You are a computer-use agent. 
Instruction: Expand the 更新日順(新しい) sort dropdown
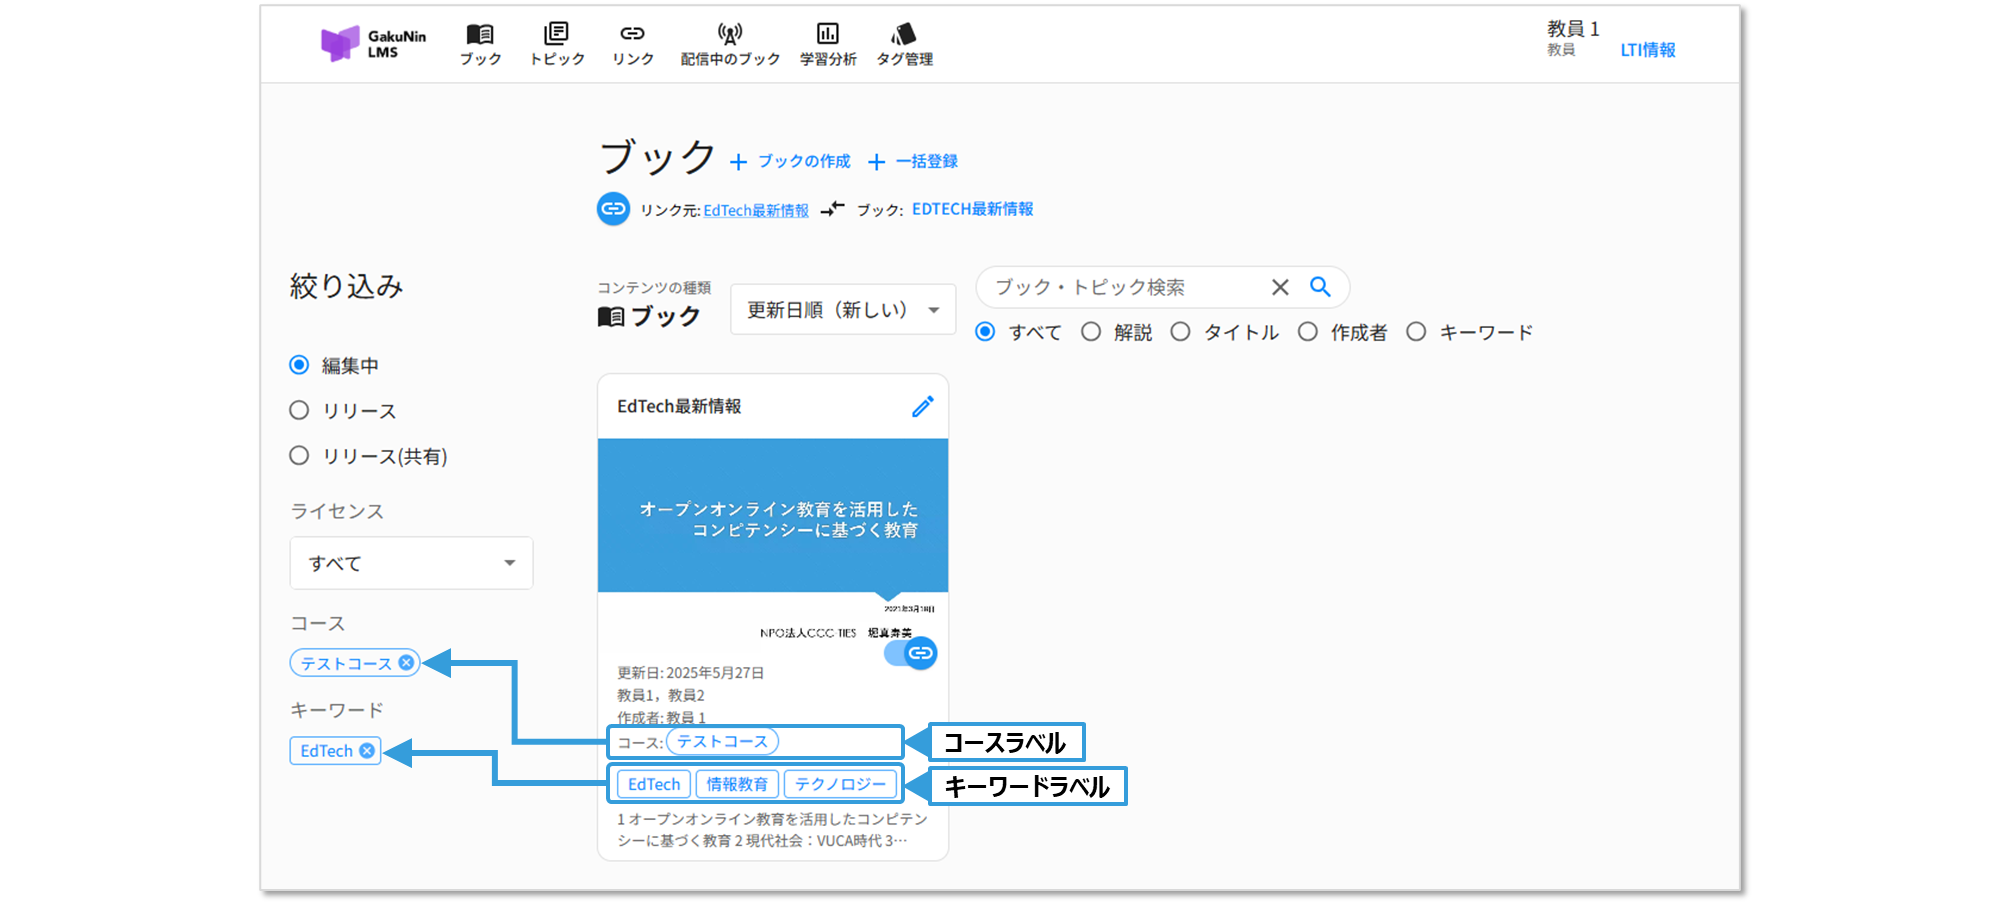842,310
